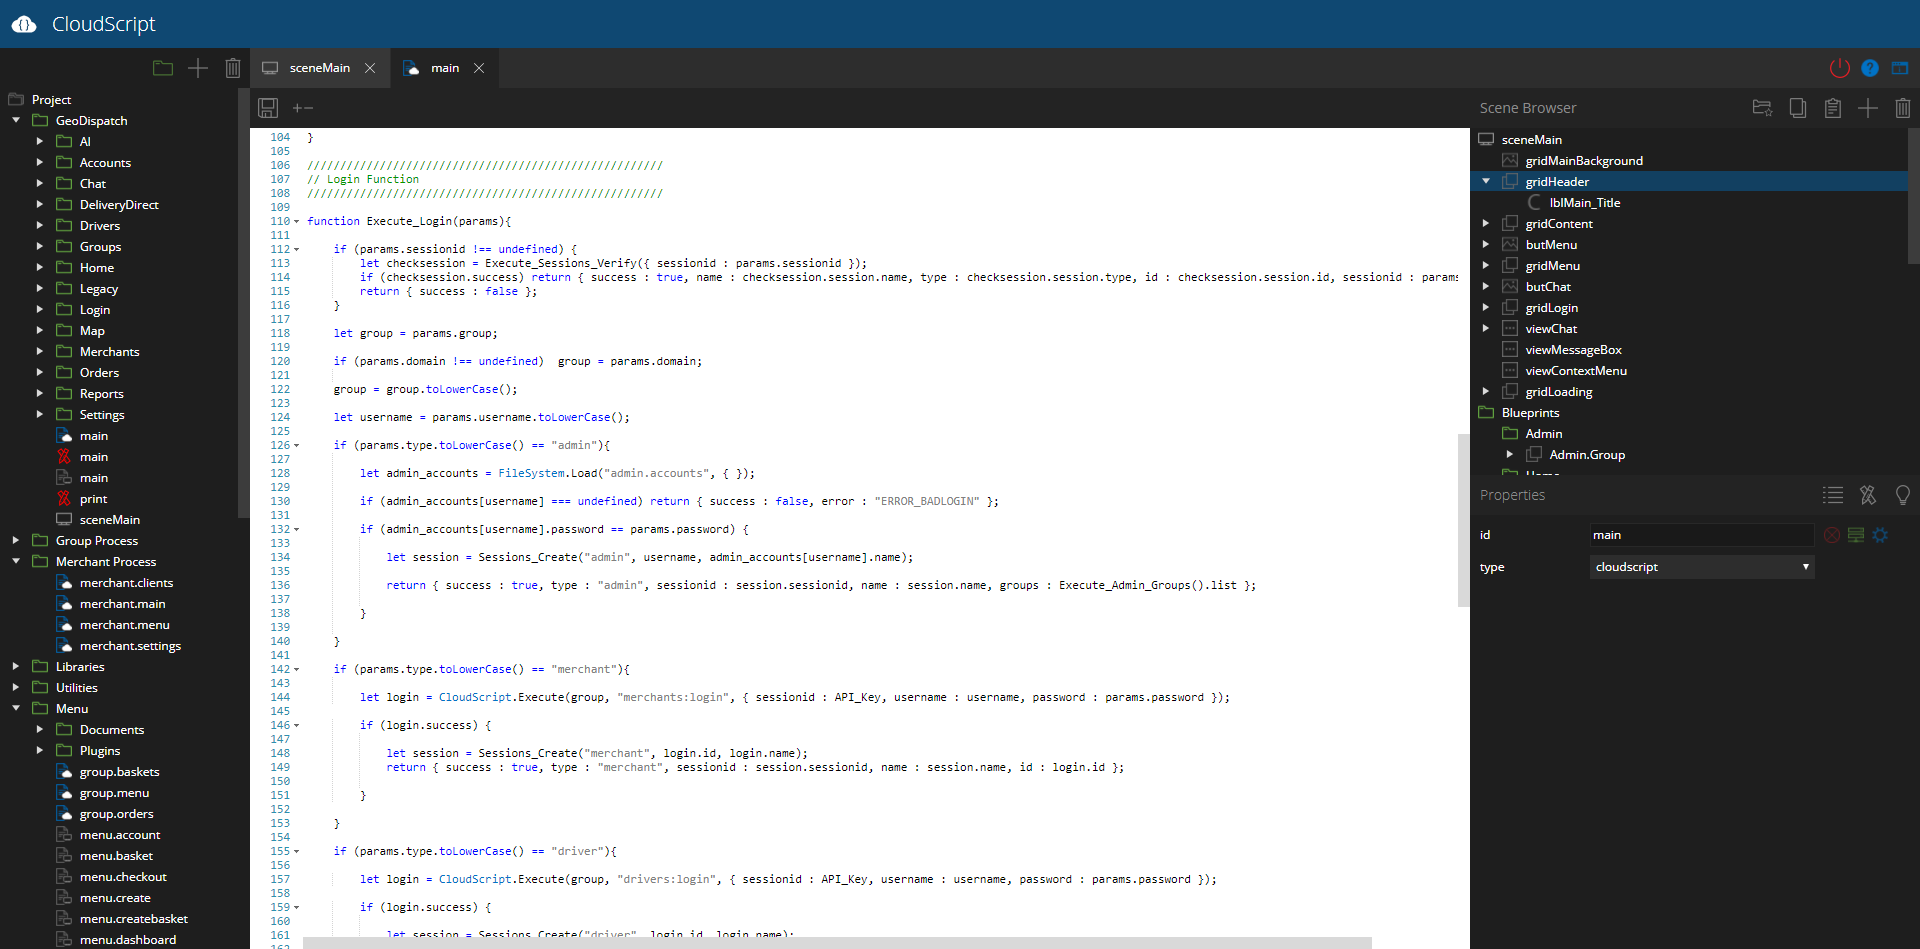
Task: Click the red power icon
Action: [1839, 68]
